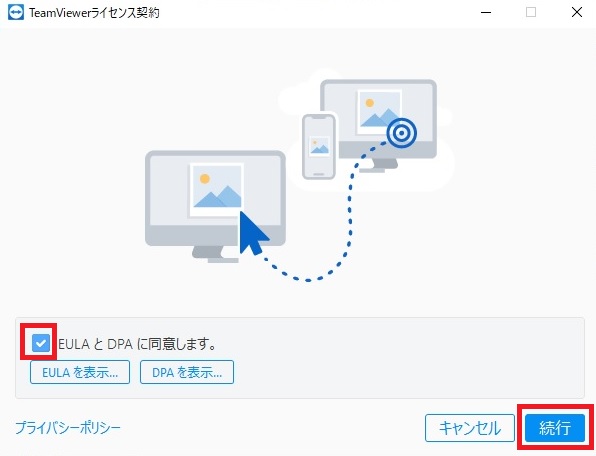This screenshot has height=456, width=596.
Task: Minimize the license agreement window
Action: point(486,13)
